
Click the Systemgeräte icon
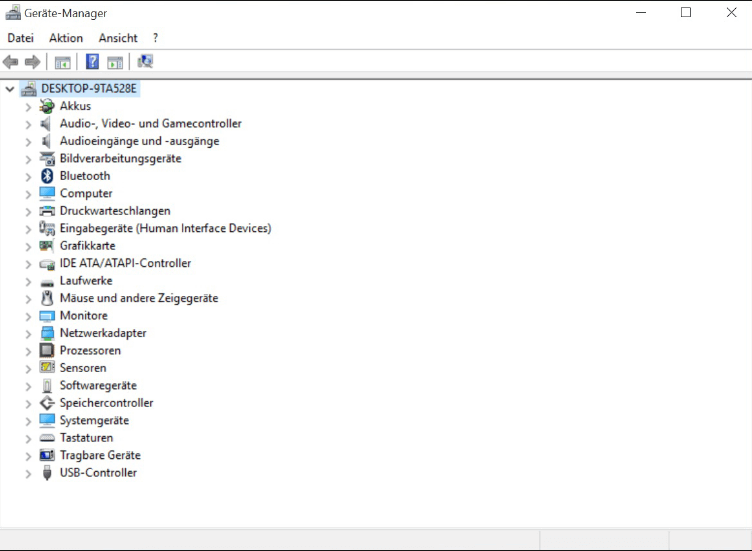pyautogui.click(x=47, y=420)
